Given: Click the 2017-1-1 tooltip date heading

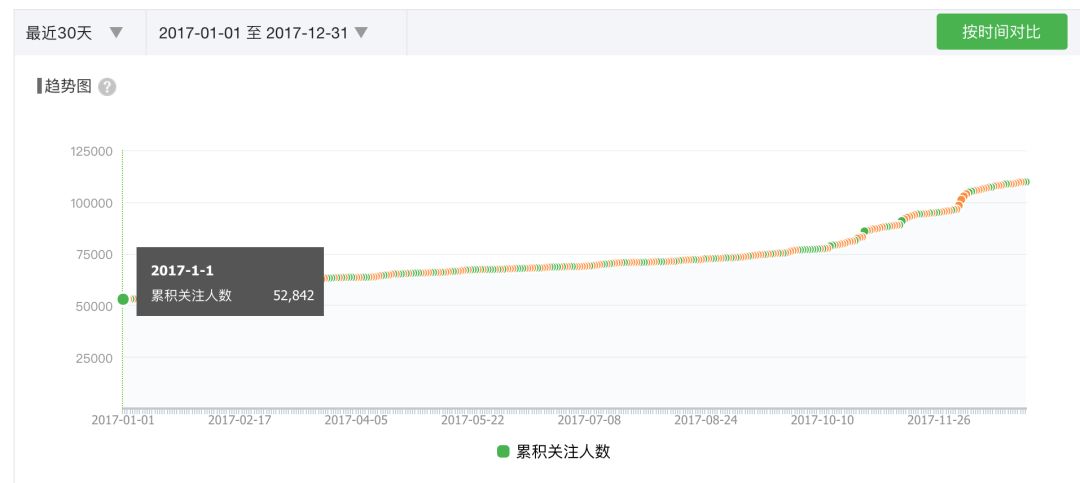Looking at the screenshot, I should [x=183, y=271].
